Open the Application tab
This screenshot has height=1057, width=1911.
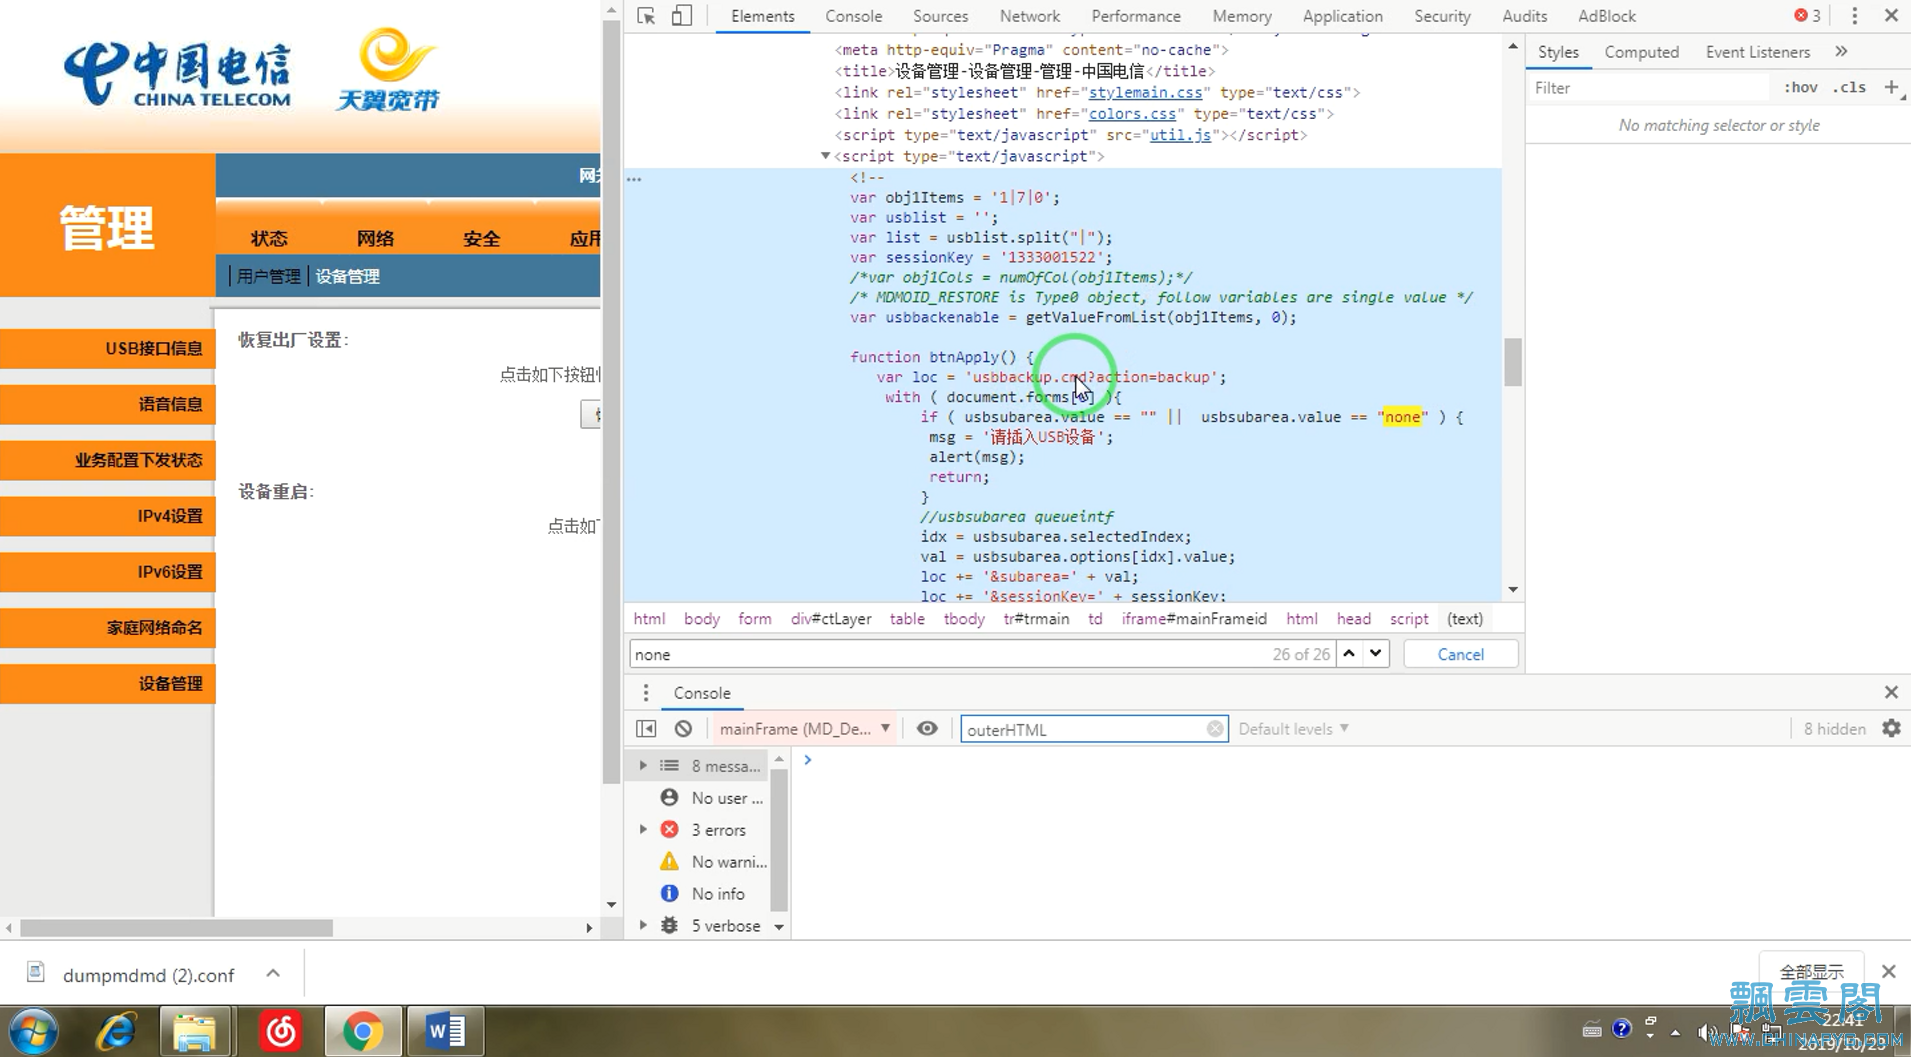[1342, 16]
